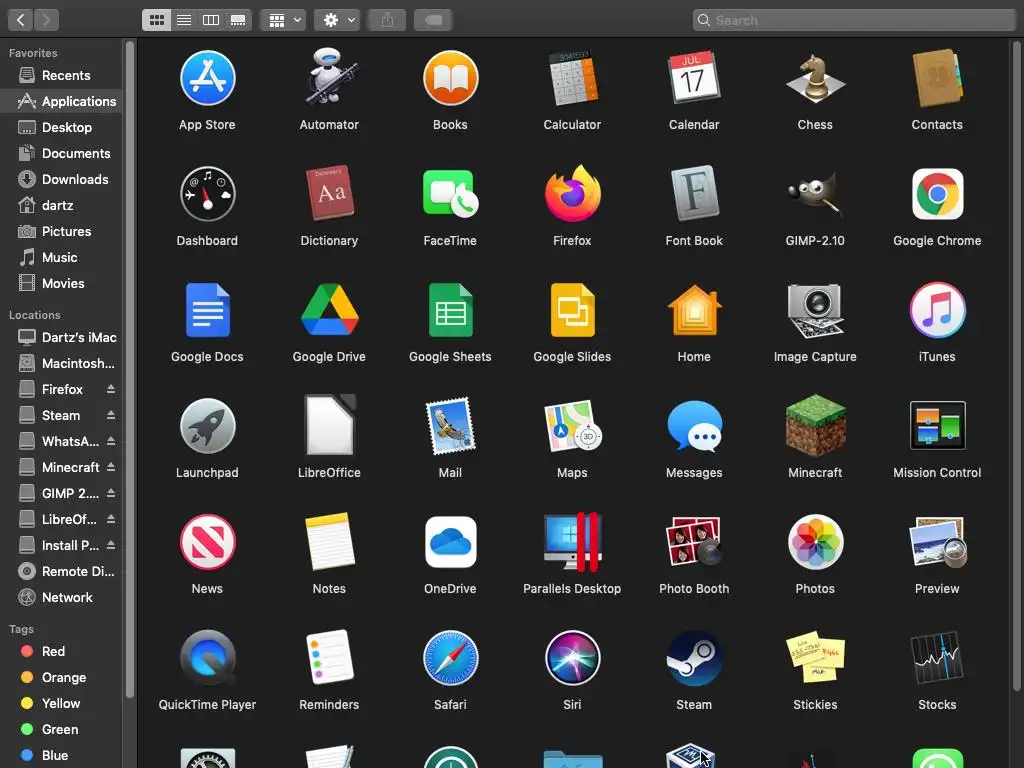This screenshot has height=768, width=1024.
Task: Select Image Capture application
Action: pyautogui.click(x=815, y=310)
